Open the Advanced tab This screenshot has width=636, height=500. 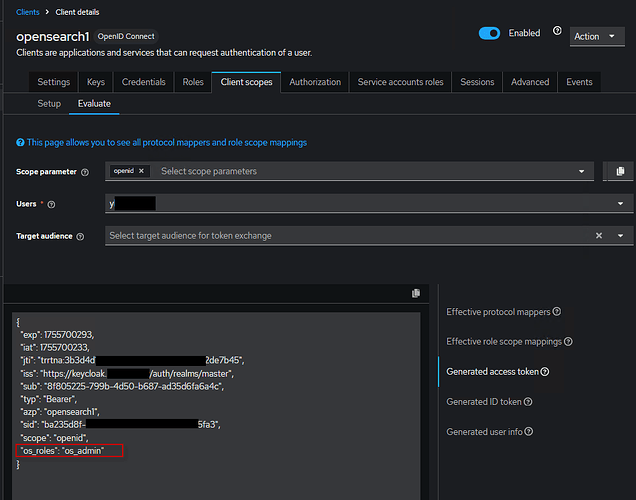pos(530,82)
